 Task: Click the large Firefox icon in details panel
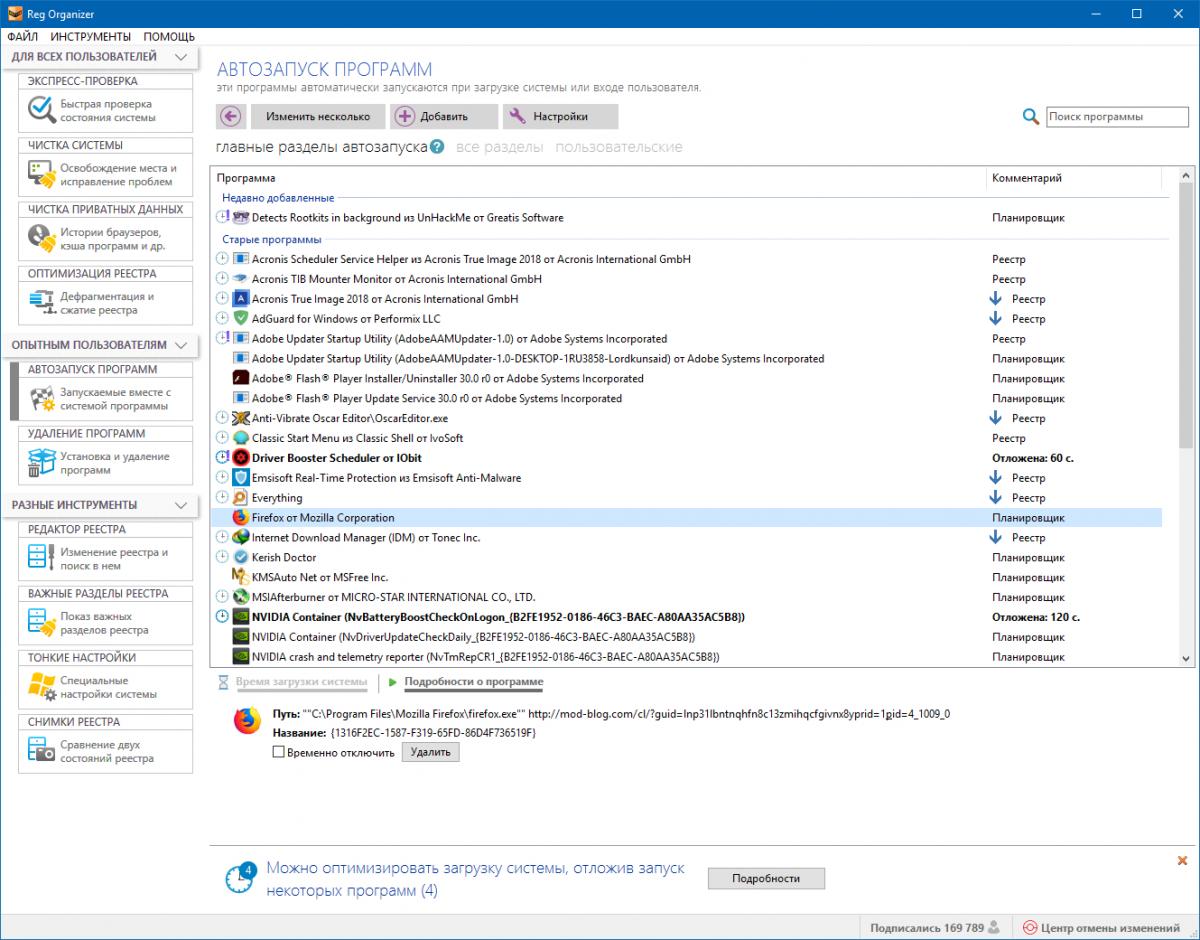[x=245, y=721]
